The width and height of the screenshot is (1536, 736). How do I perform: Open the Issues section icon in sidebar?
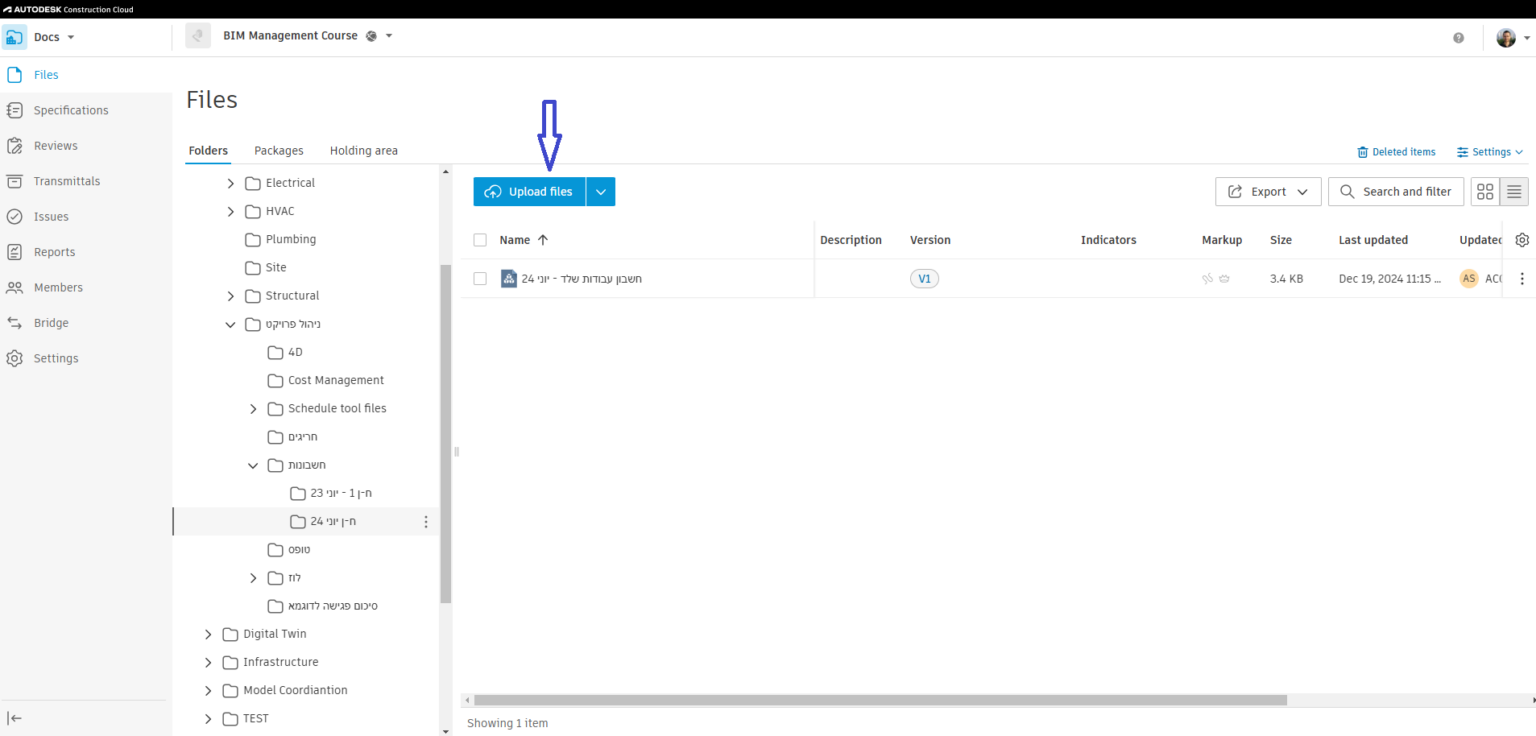(x=14, y=217)
